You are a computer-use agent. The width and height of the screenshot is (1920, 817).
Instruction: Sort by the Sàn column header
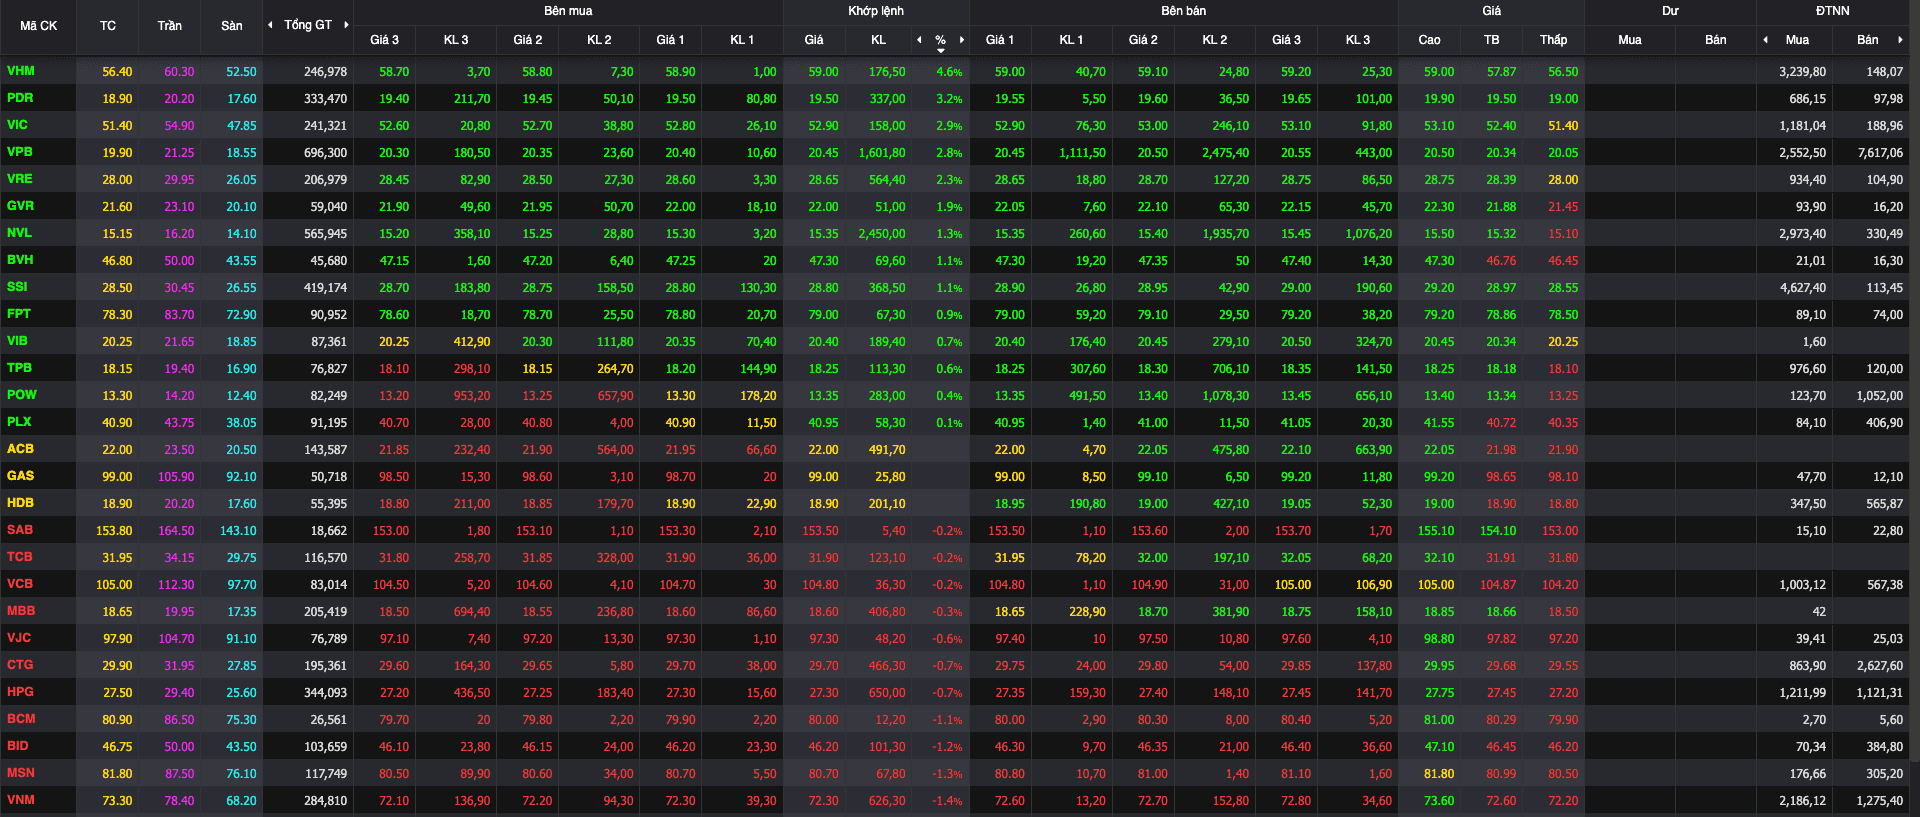pos(232,26)
